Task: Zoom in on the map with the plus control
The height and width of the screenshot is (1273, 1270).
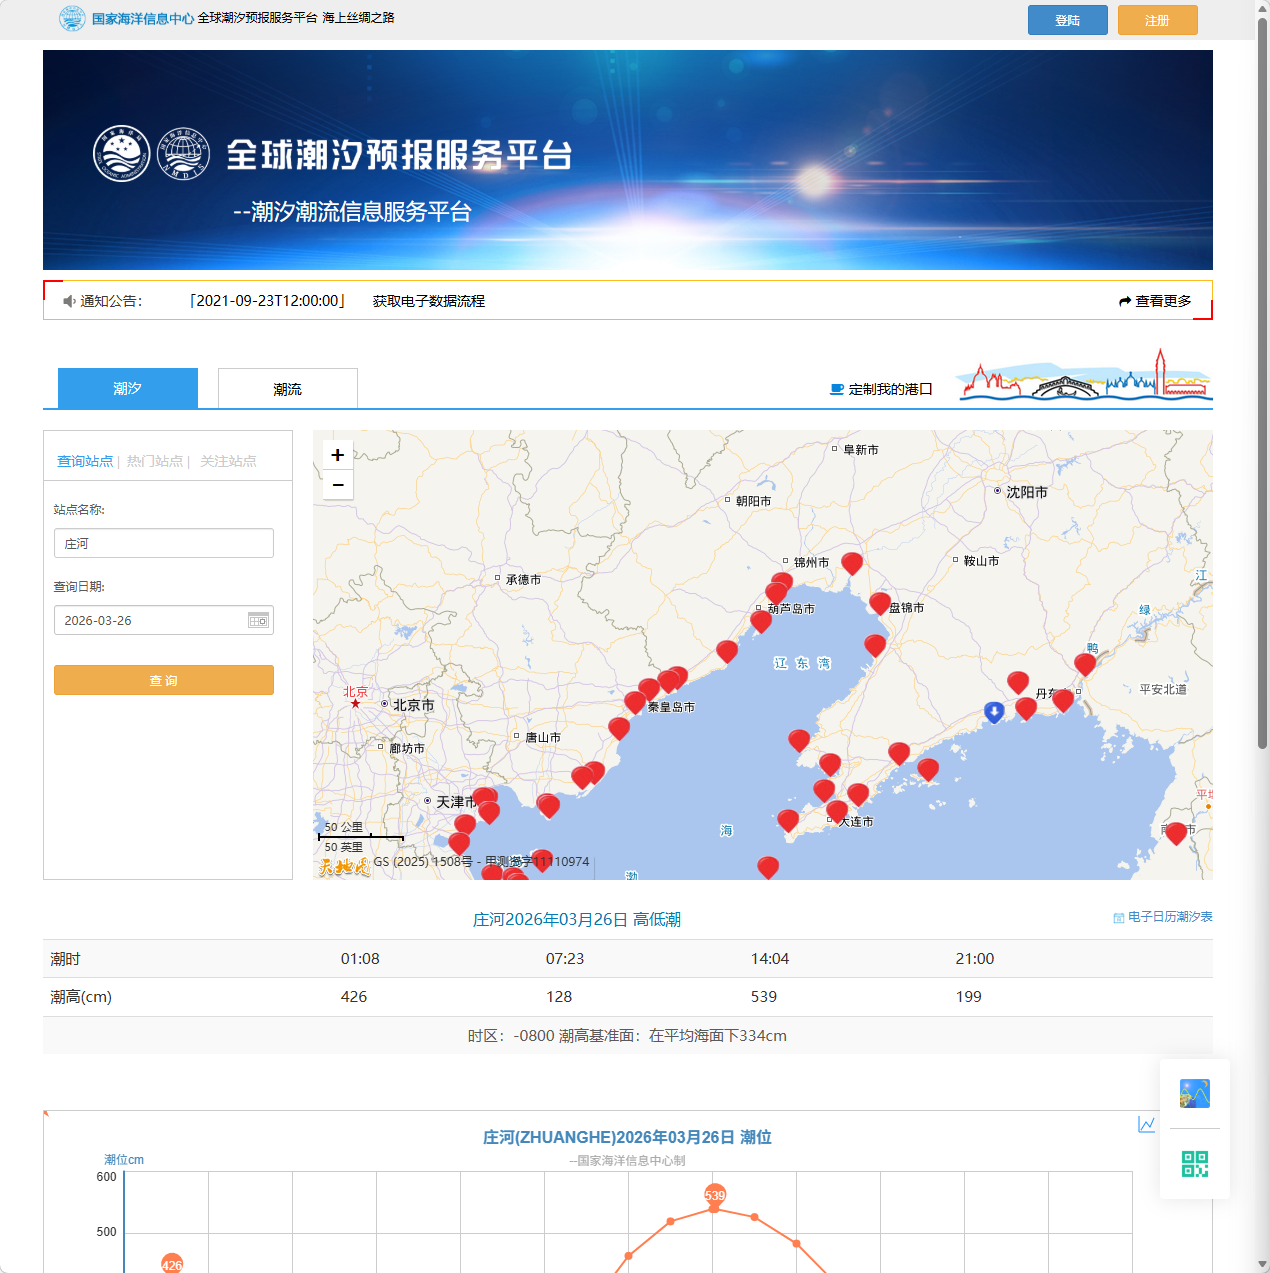Action: (x=337, y=454)
